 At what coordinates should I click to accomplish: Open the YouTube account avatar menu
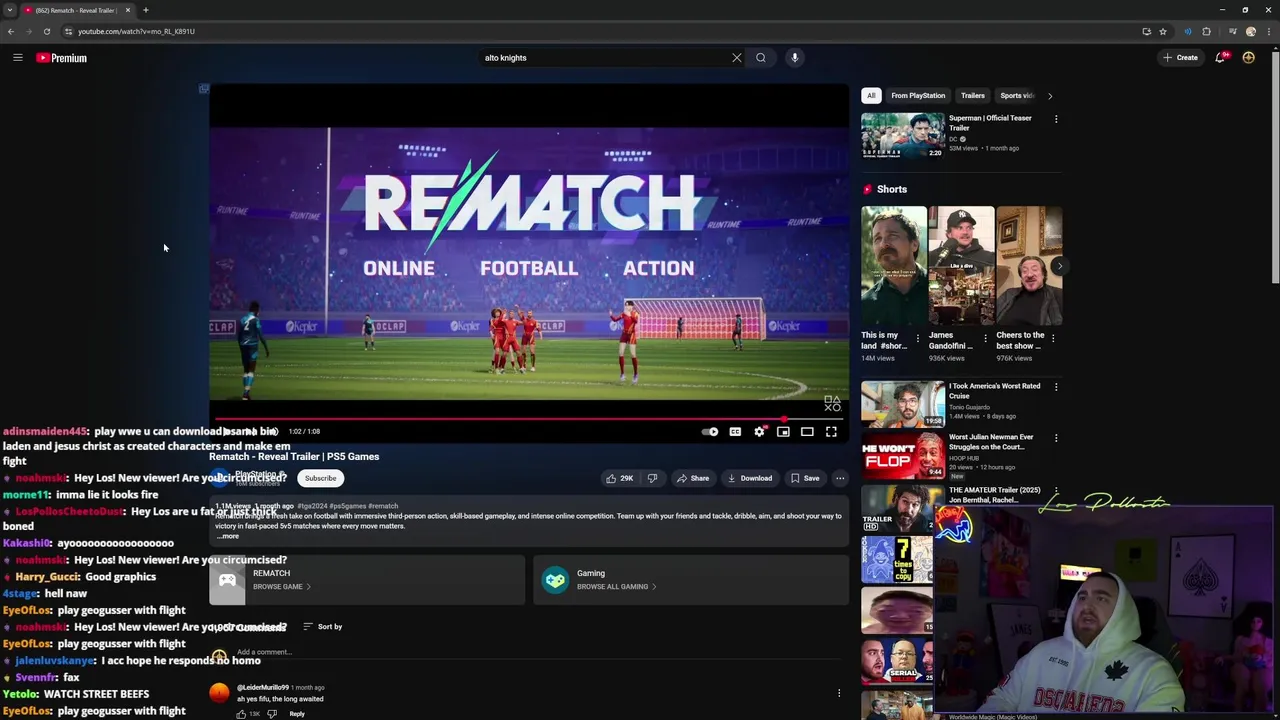1248,58
